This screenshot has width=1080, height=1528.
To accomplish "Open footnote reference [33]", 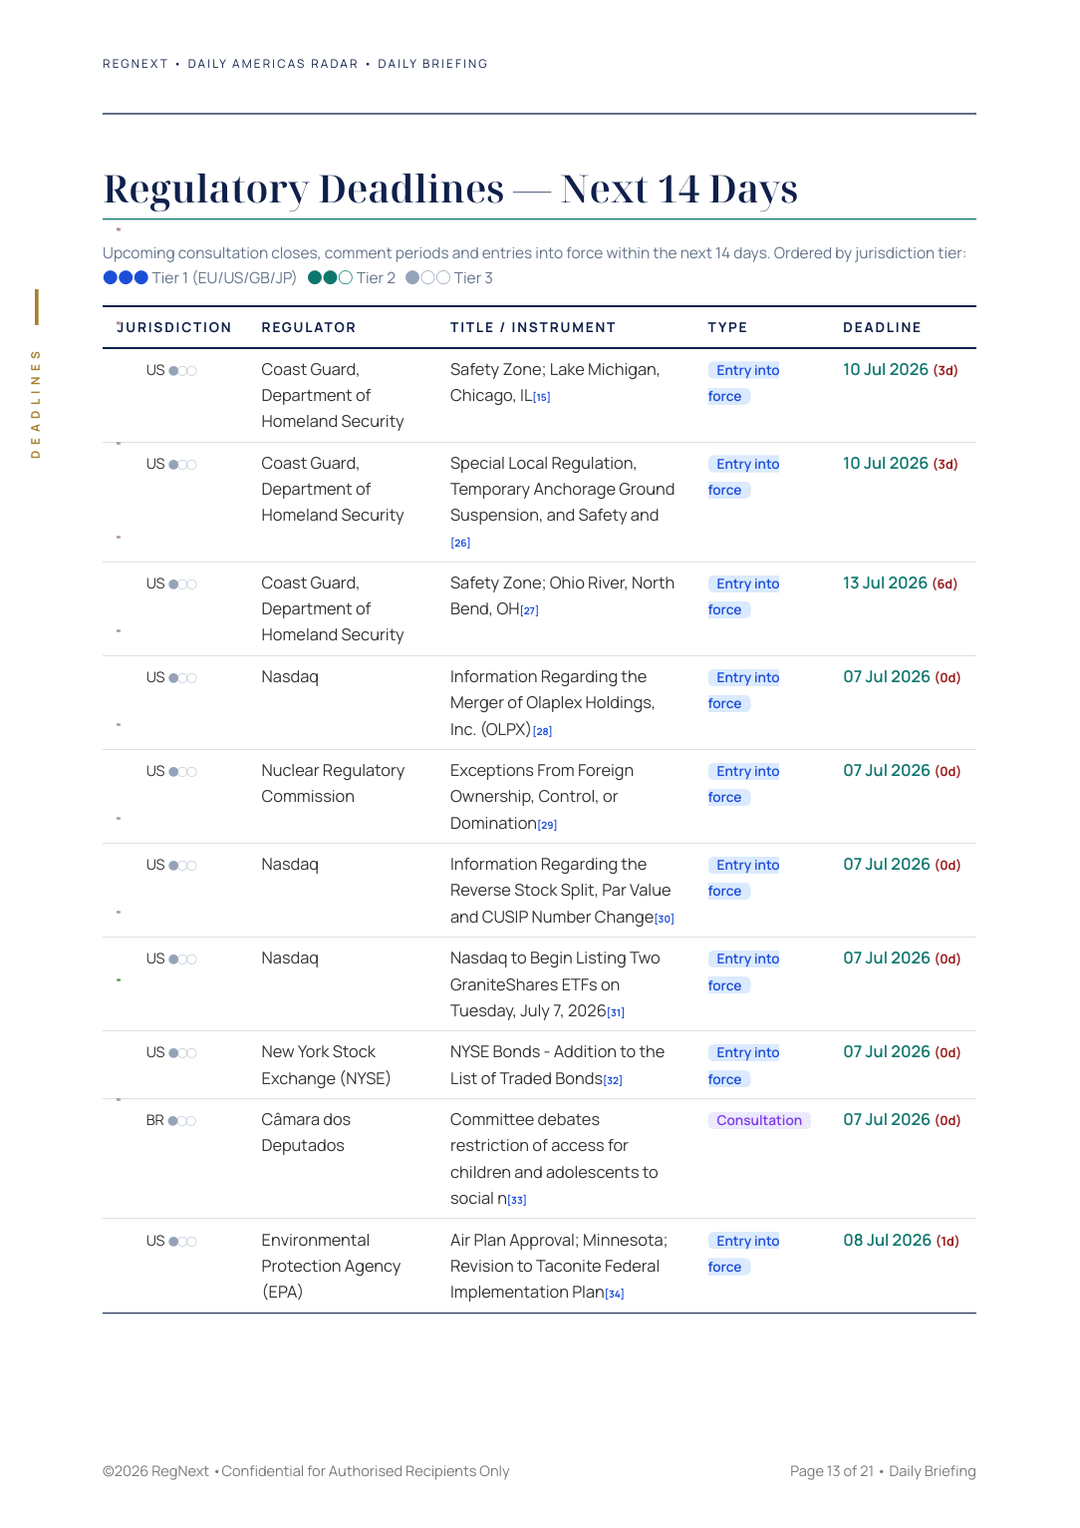I will coord(517,1200).
